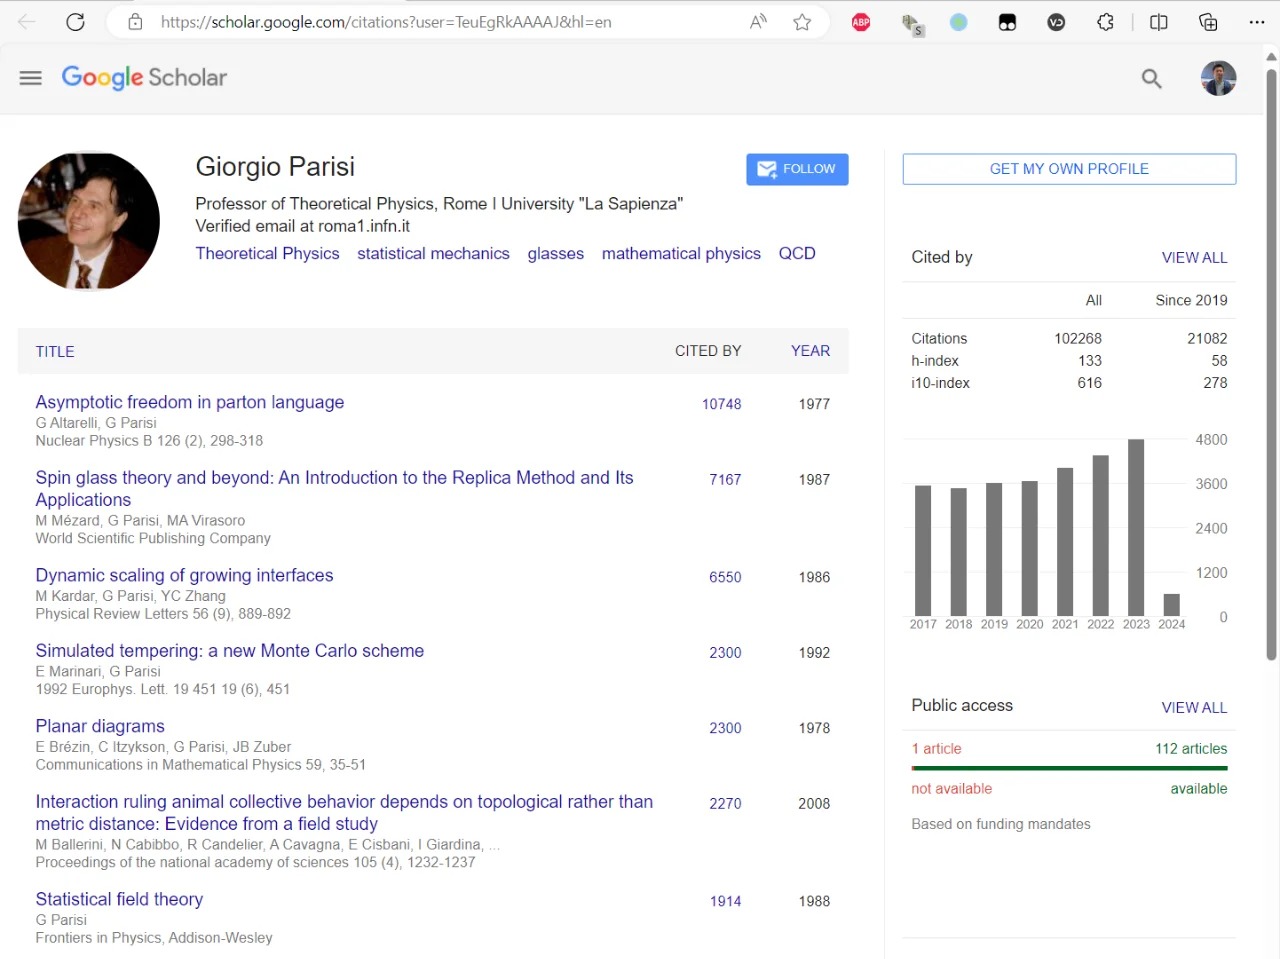
Task: Click the Public access availability bar
Action: click(1069, 768)
